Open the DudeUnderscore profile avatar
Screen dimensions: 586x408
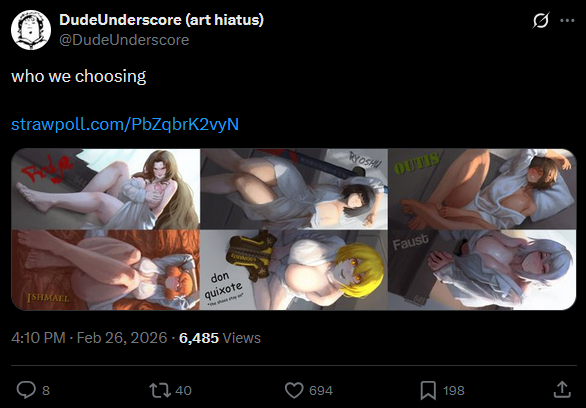31,30
